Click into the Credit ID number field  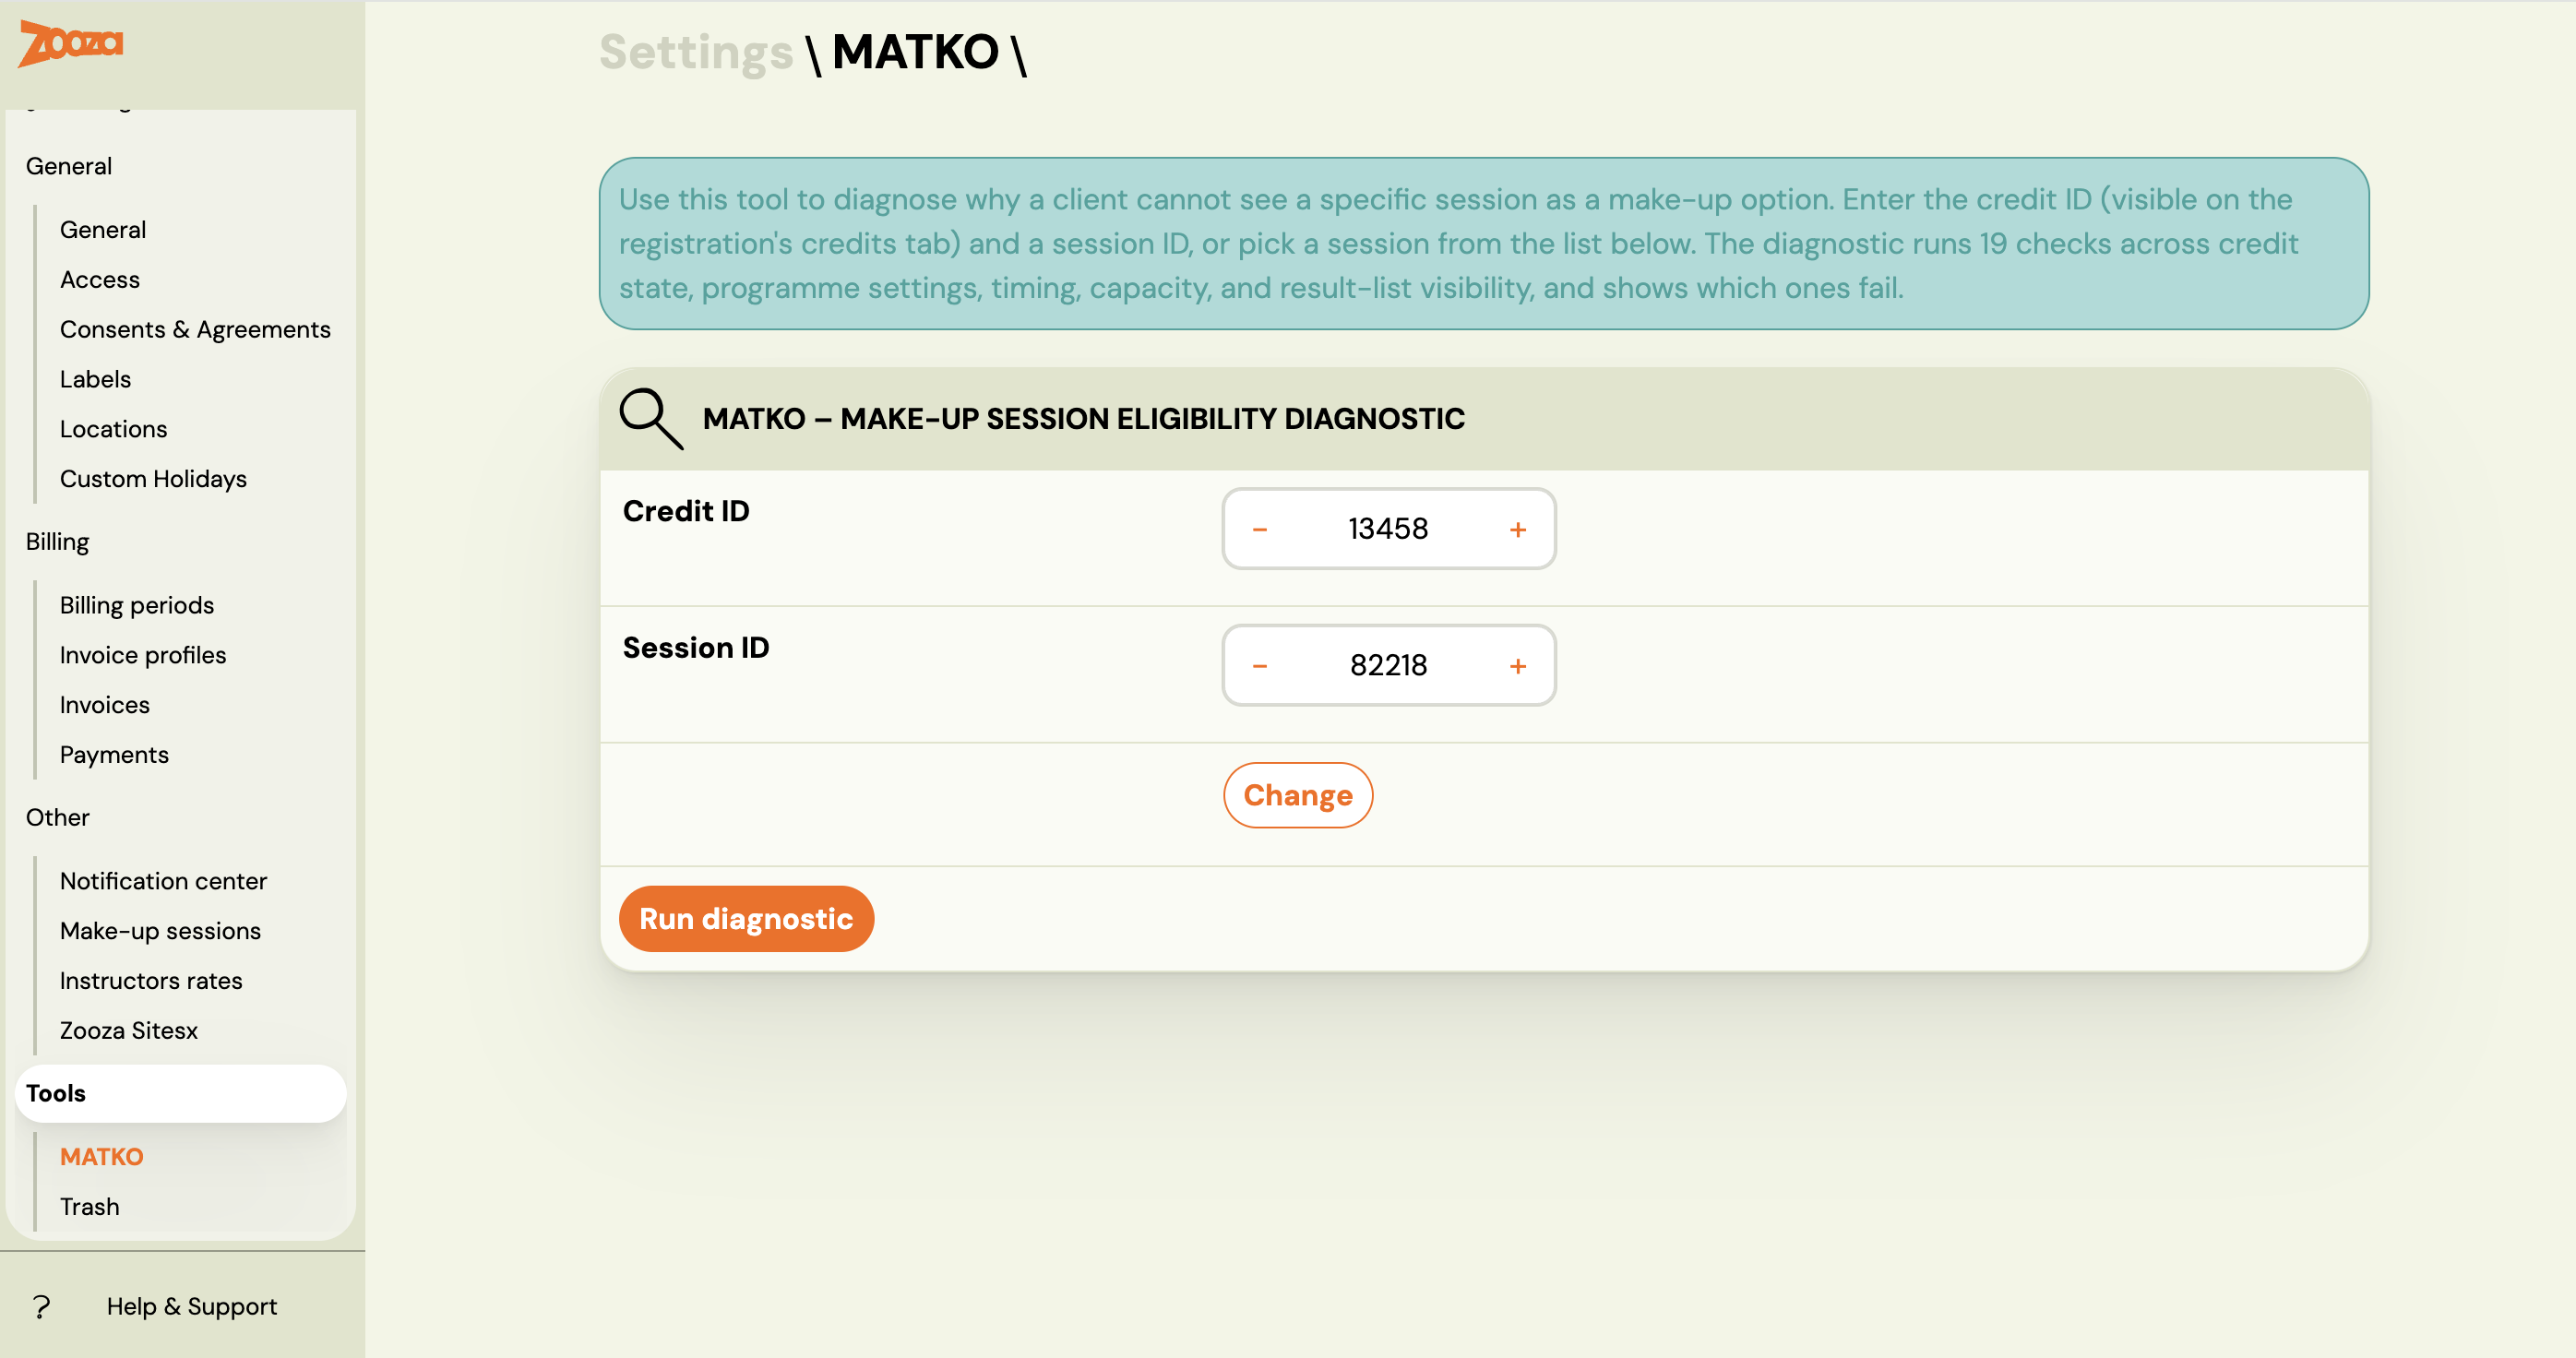[x=1388, y=529]
